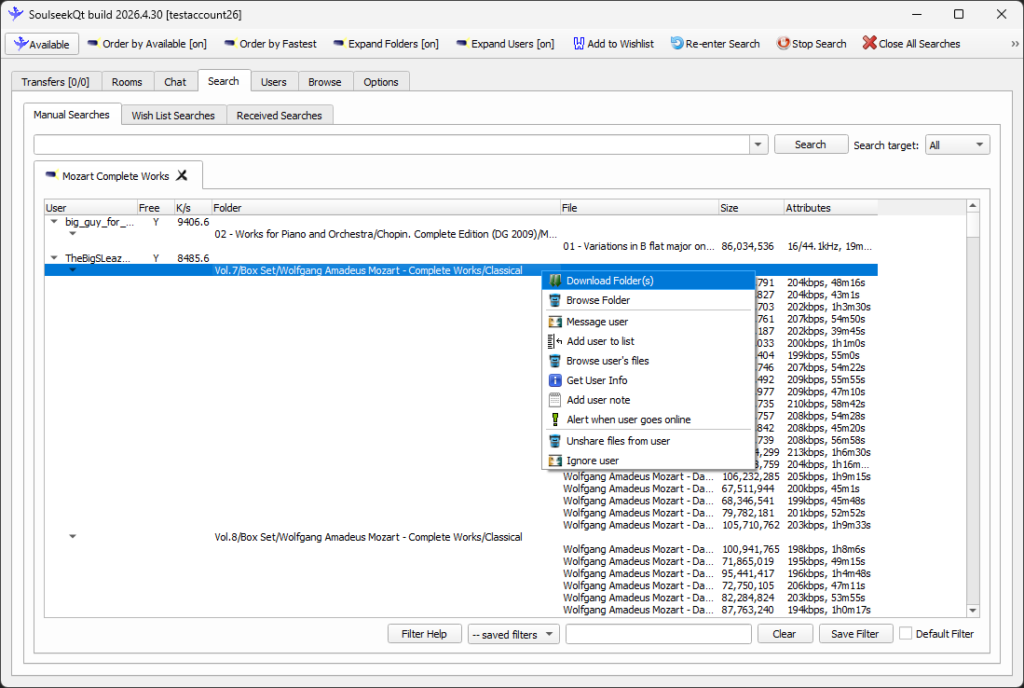Click the Add user note icon
Viewport: 1024px width, 688px height.
(x=555, y=400)
